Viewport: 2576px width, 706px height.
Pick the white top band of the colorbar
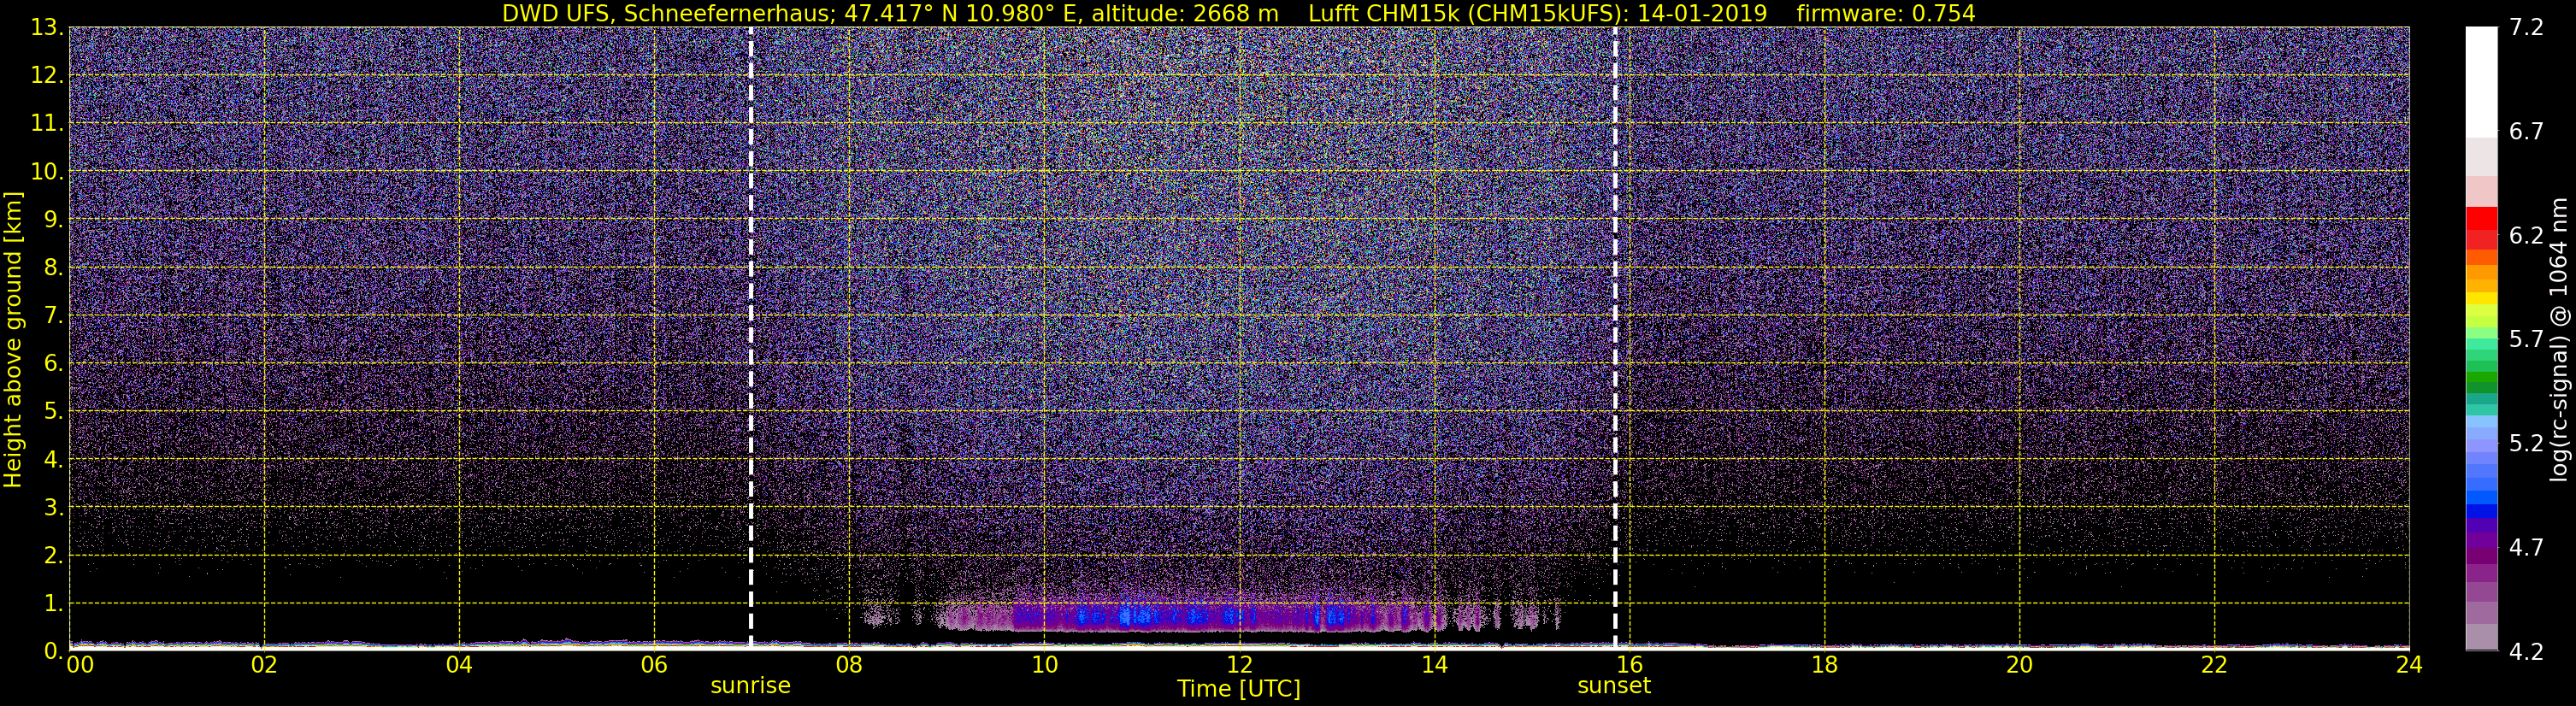click(x=2481, y=82)
